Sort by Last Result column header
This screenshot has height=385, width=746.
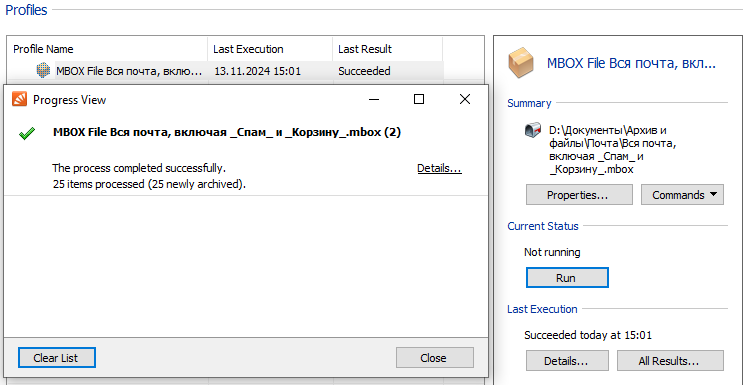[387, 49]
